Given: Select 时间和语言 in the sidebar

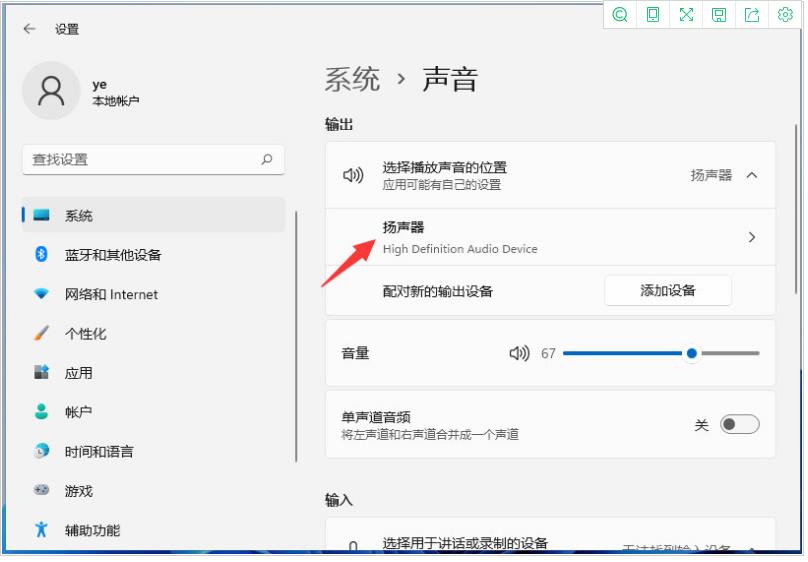Looking at the screenshot, I should pyautogui.click(x=154, y=452).
